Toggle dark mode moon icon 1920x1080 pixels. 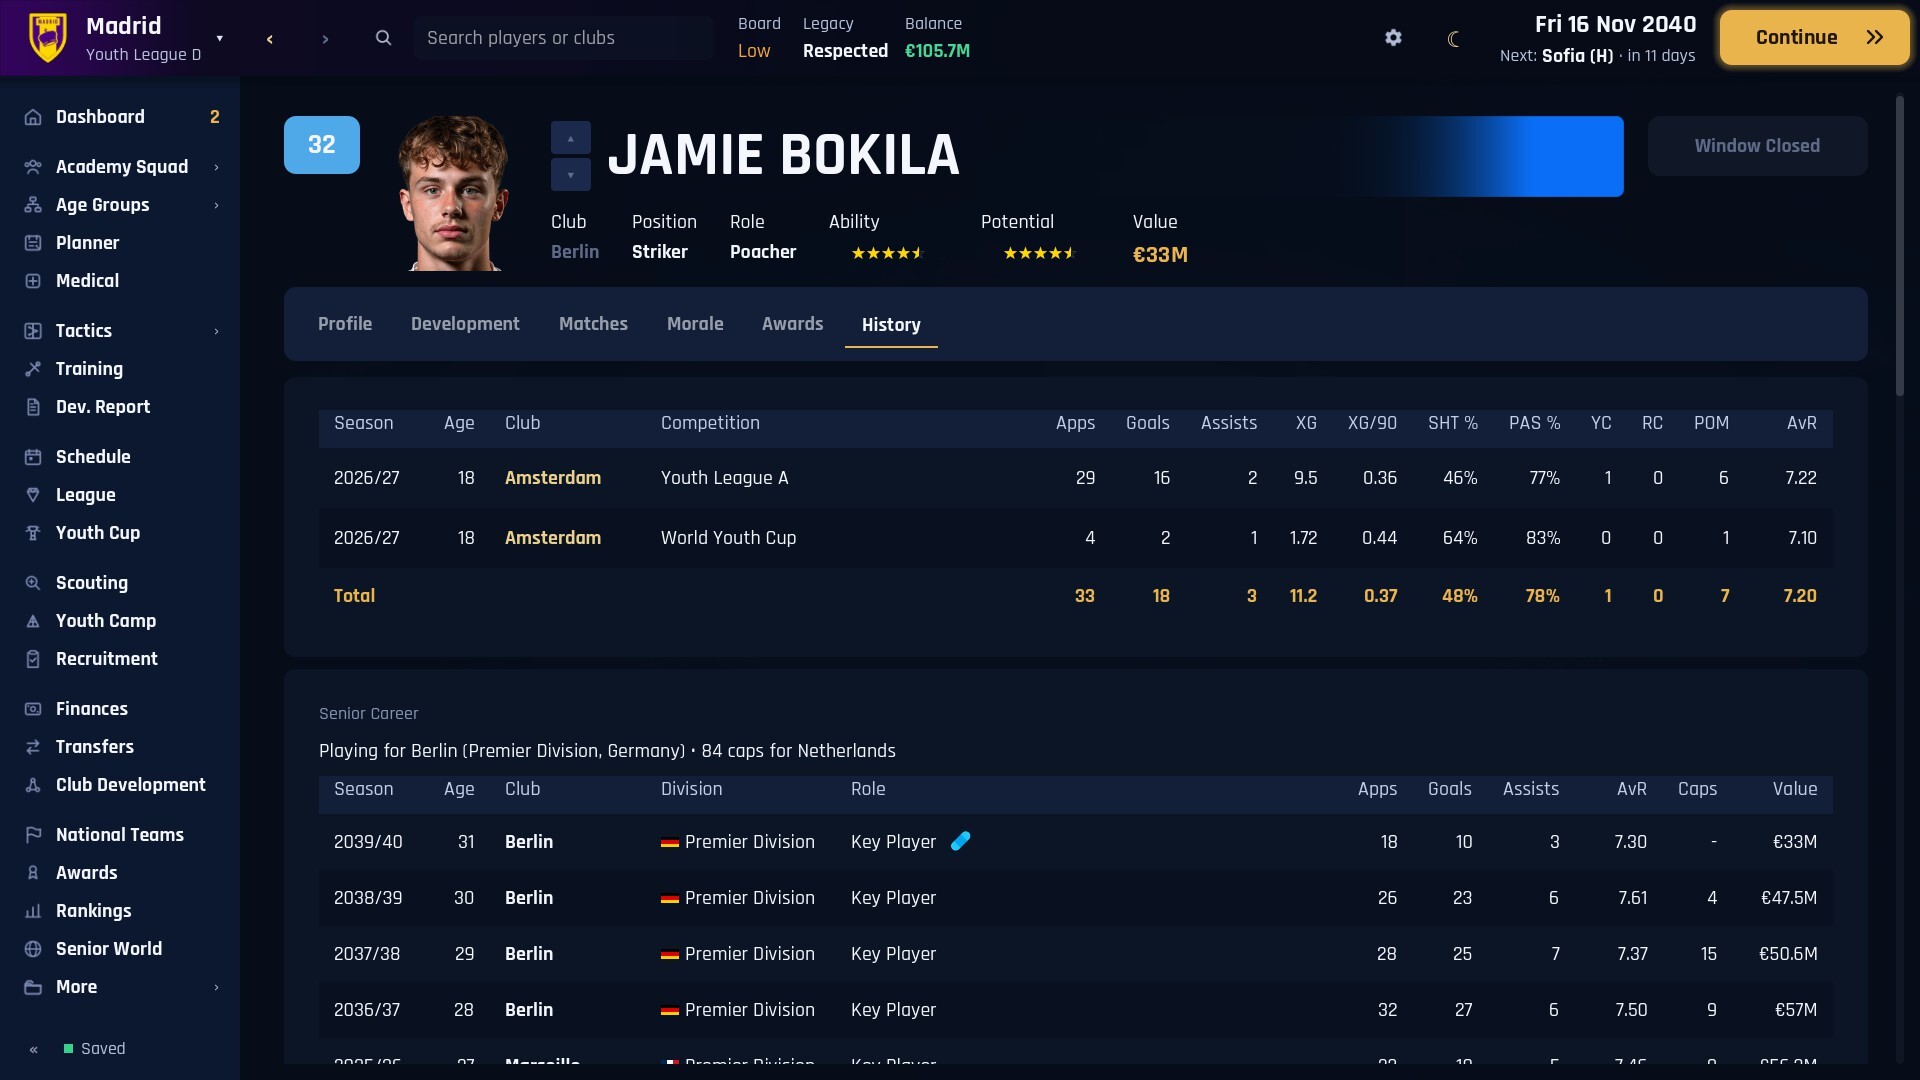point(1454,39)
